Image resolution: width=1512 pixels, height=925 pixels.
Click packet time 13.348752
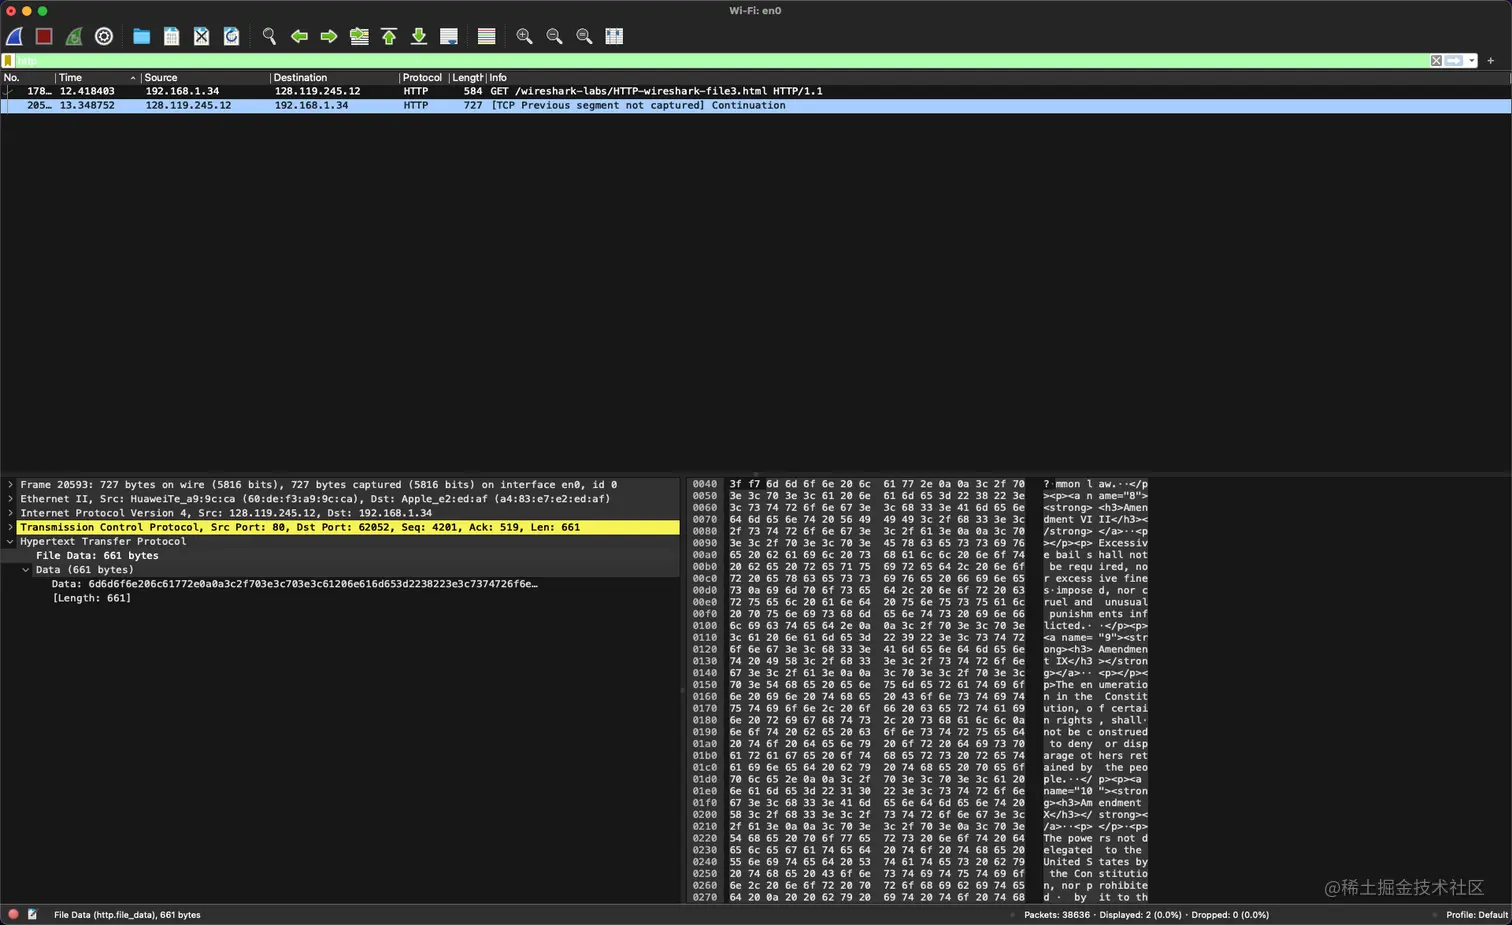point(87,105)
